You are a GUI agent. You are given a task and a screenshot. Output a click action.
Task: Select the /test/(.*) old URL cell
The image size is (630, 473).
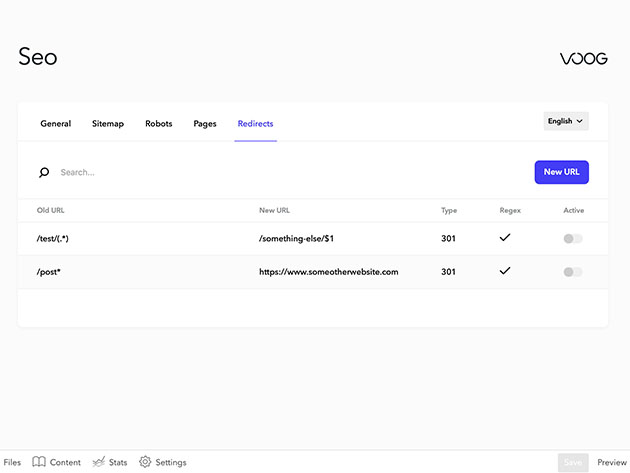53,238
